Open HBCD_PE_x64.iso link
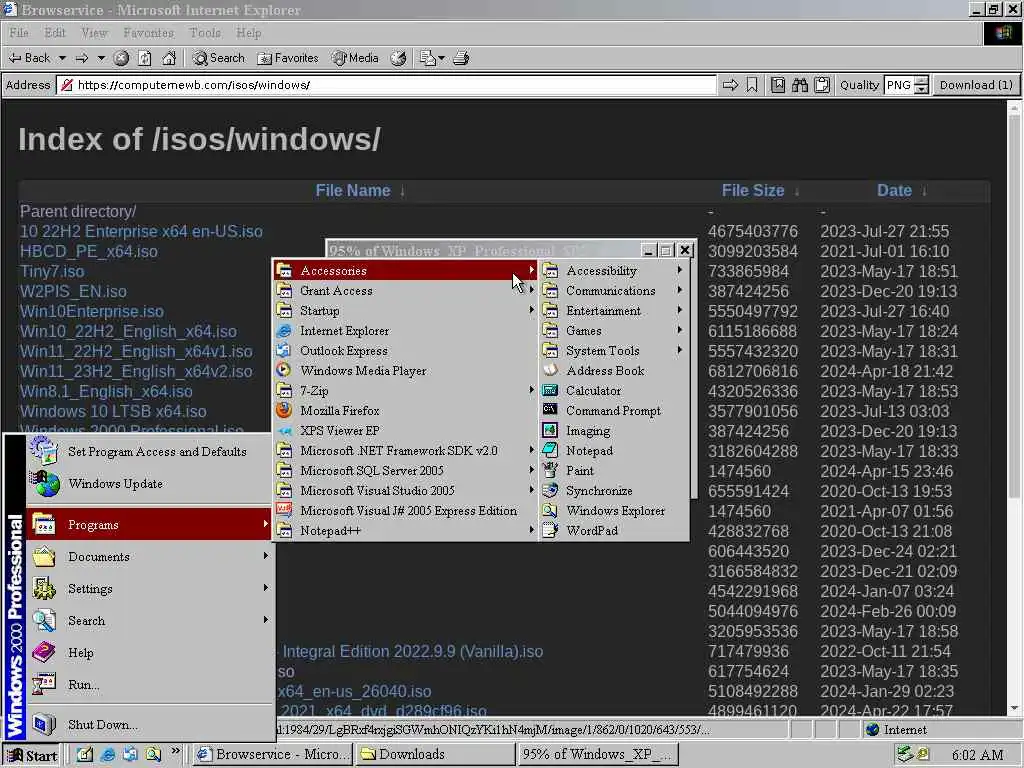Screen dimensions: 1024x768 (x=89, y=251)
